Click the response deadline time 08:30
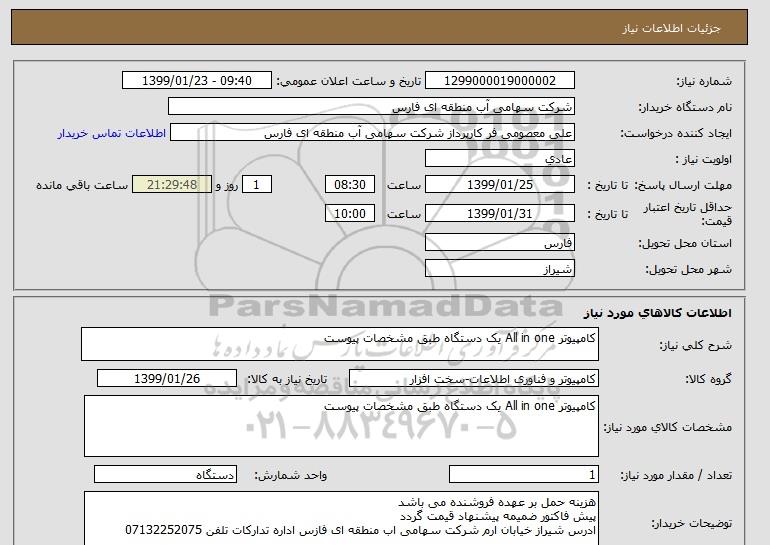The width and height of the screenshot is (770, 545). pos(350,185)
